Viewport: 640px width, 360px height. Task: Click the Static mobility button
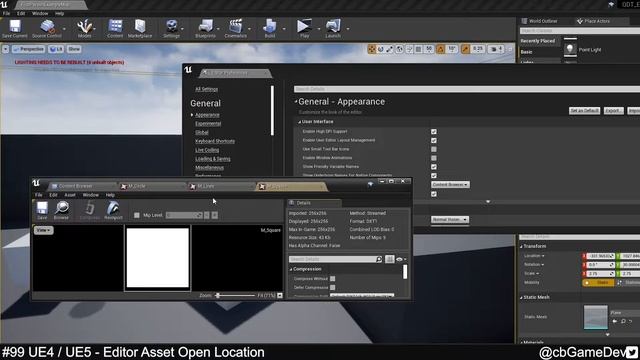(x=598, y=282)
